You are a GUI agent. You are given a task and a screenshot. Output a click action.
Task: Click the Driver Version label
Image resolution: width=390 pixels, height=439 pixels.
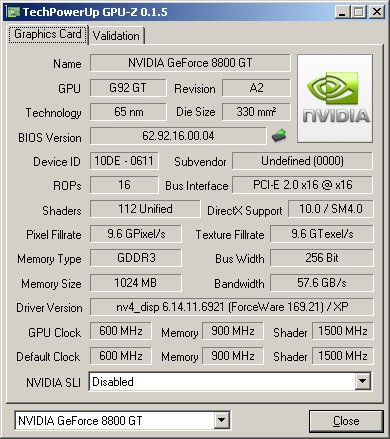(49, 308)
